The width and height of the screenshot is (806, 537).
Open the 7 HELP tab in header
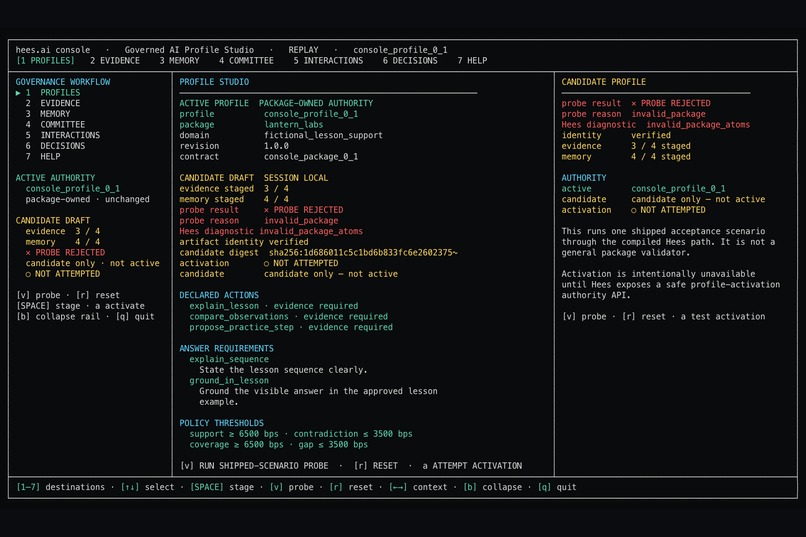[x=472, y=61]
